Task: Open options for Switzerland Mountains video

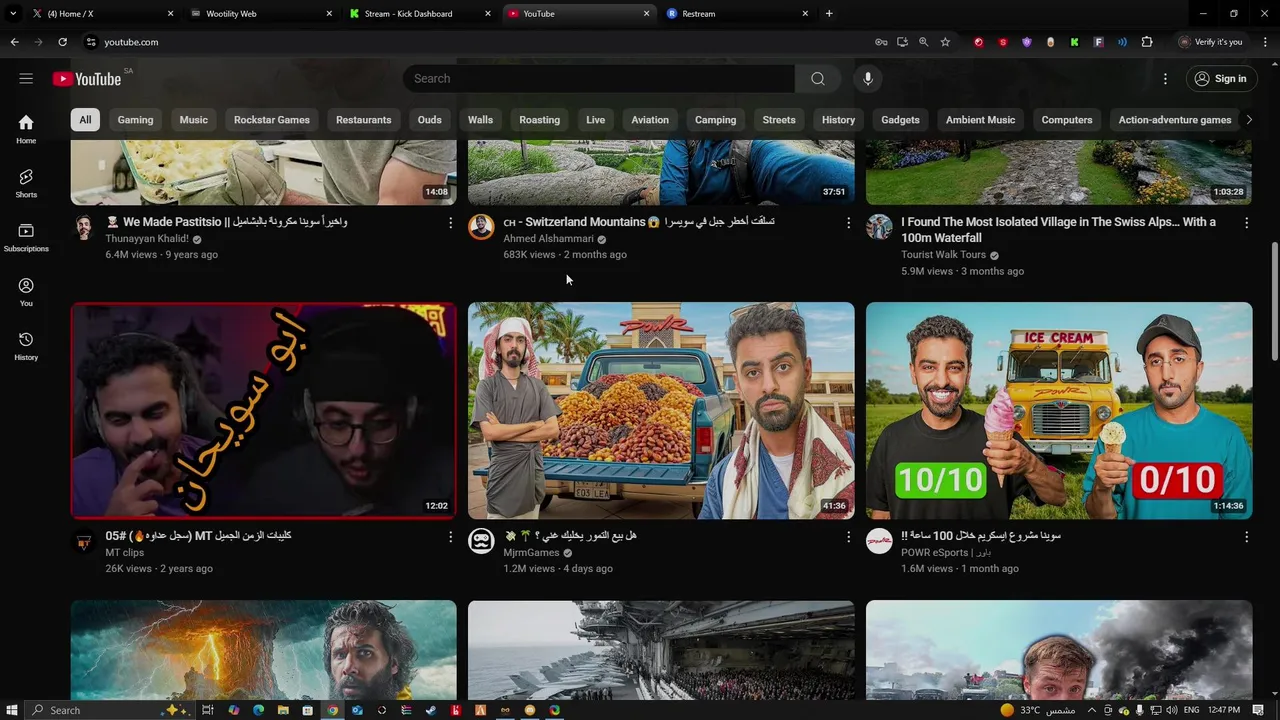Action: [848, 223]
